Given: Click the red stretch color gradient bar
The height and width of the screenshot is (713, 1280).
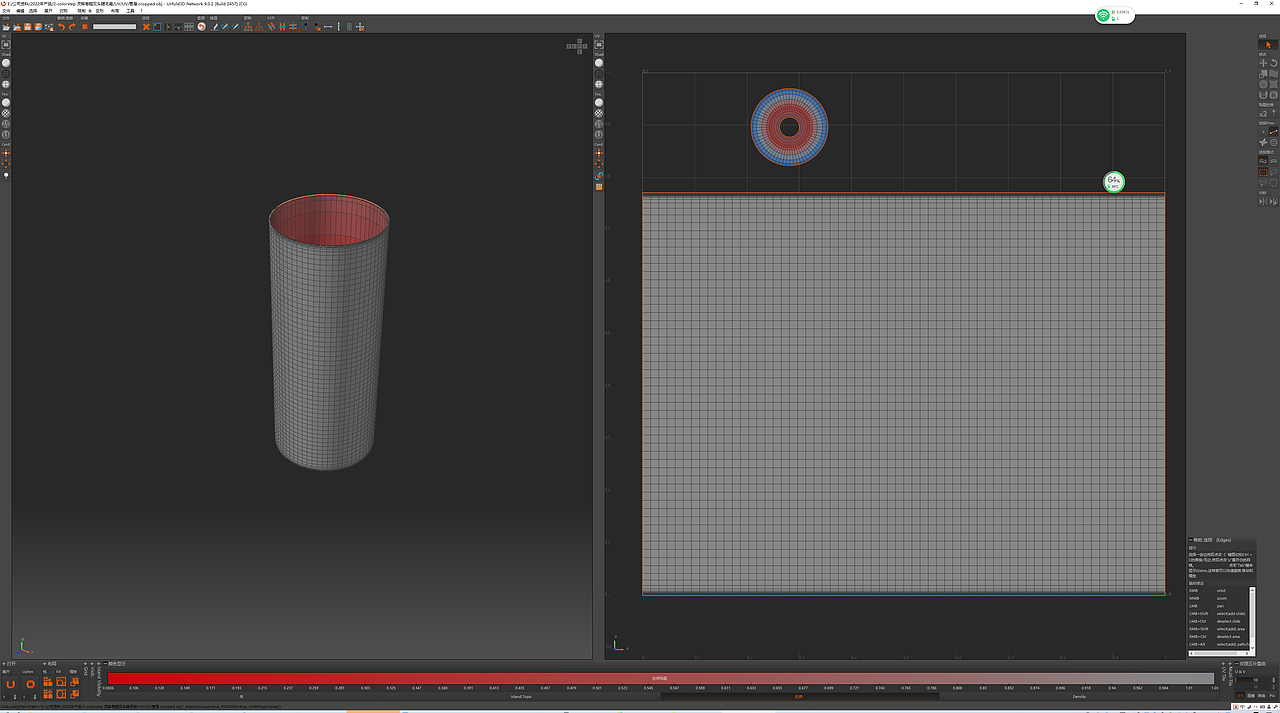Looking at the screenshot, I should [661, 678].
